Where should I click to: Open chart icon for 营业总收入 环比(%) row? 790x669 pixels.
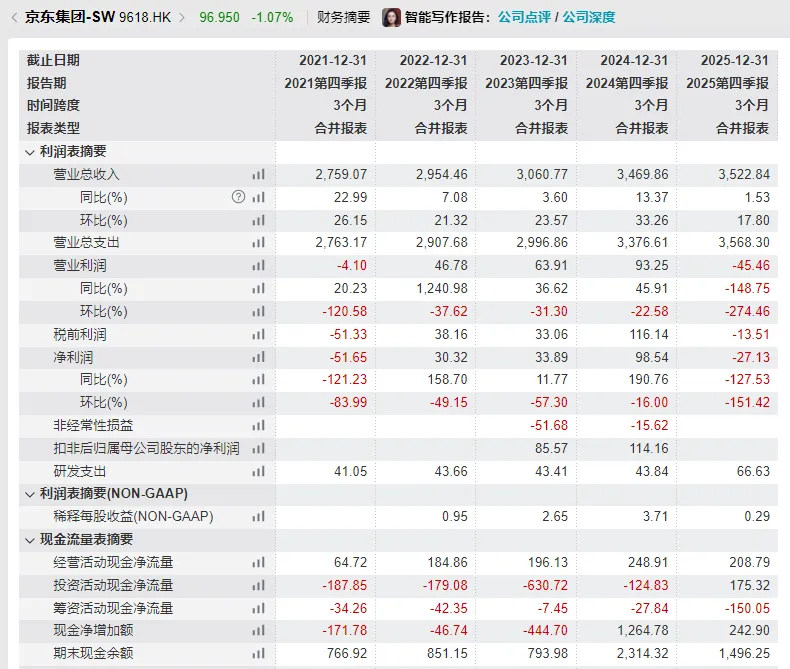tap(258, 220)
